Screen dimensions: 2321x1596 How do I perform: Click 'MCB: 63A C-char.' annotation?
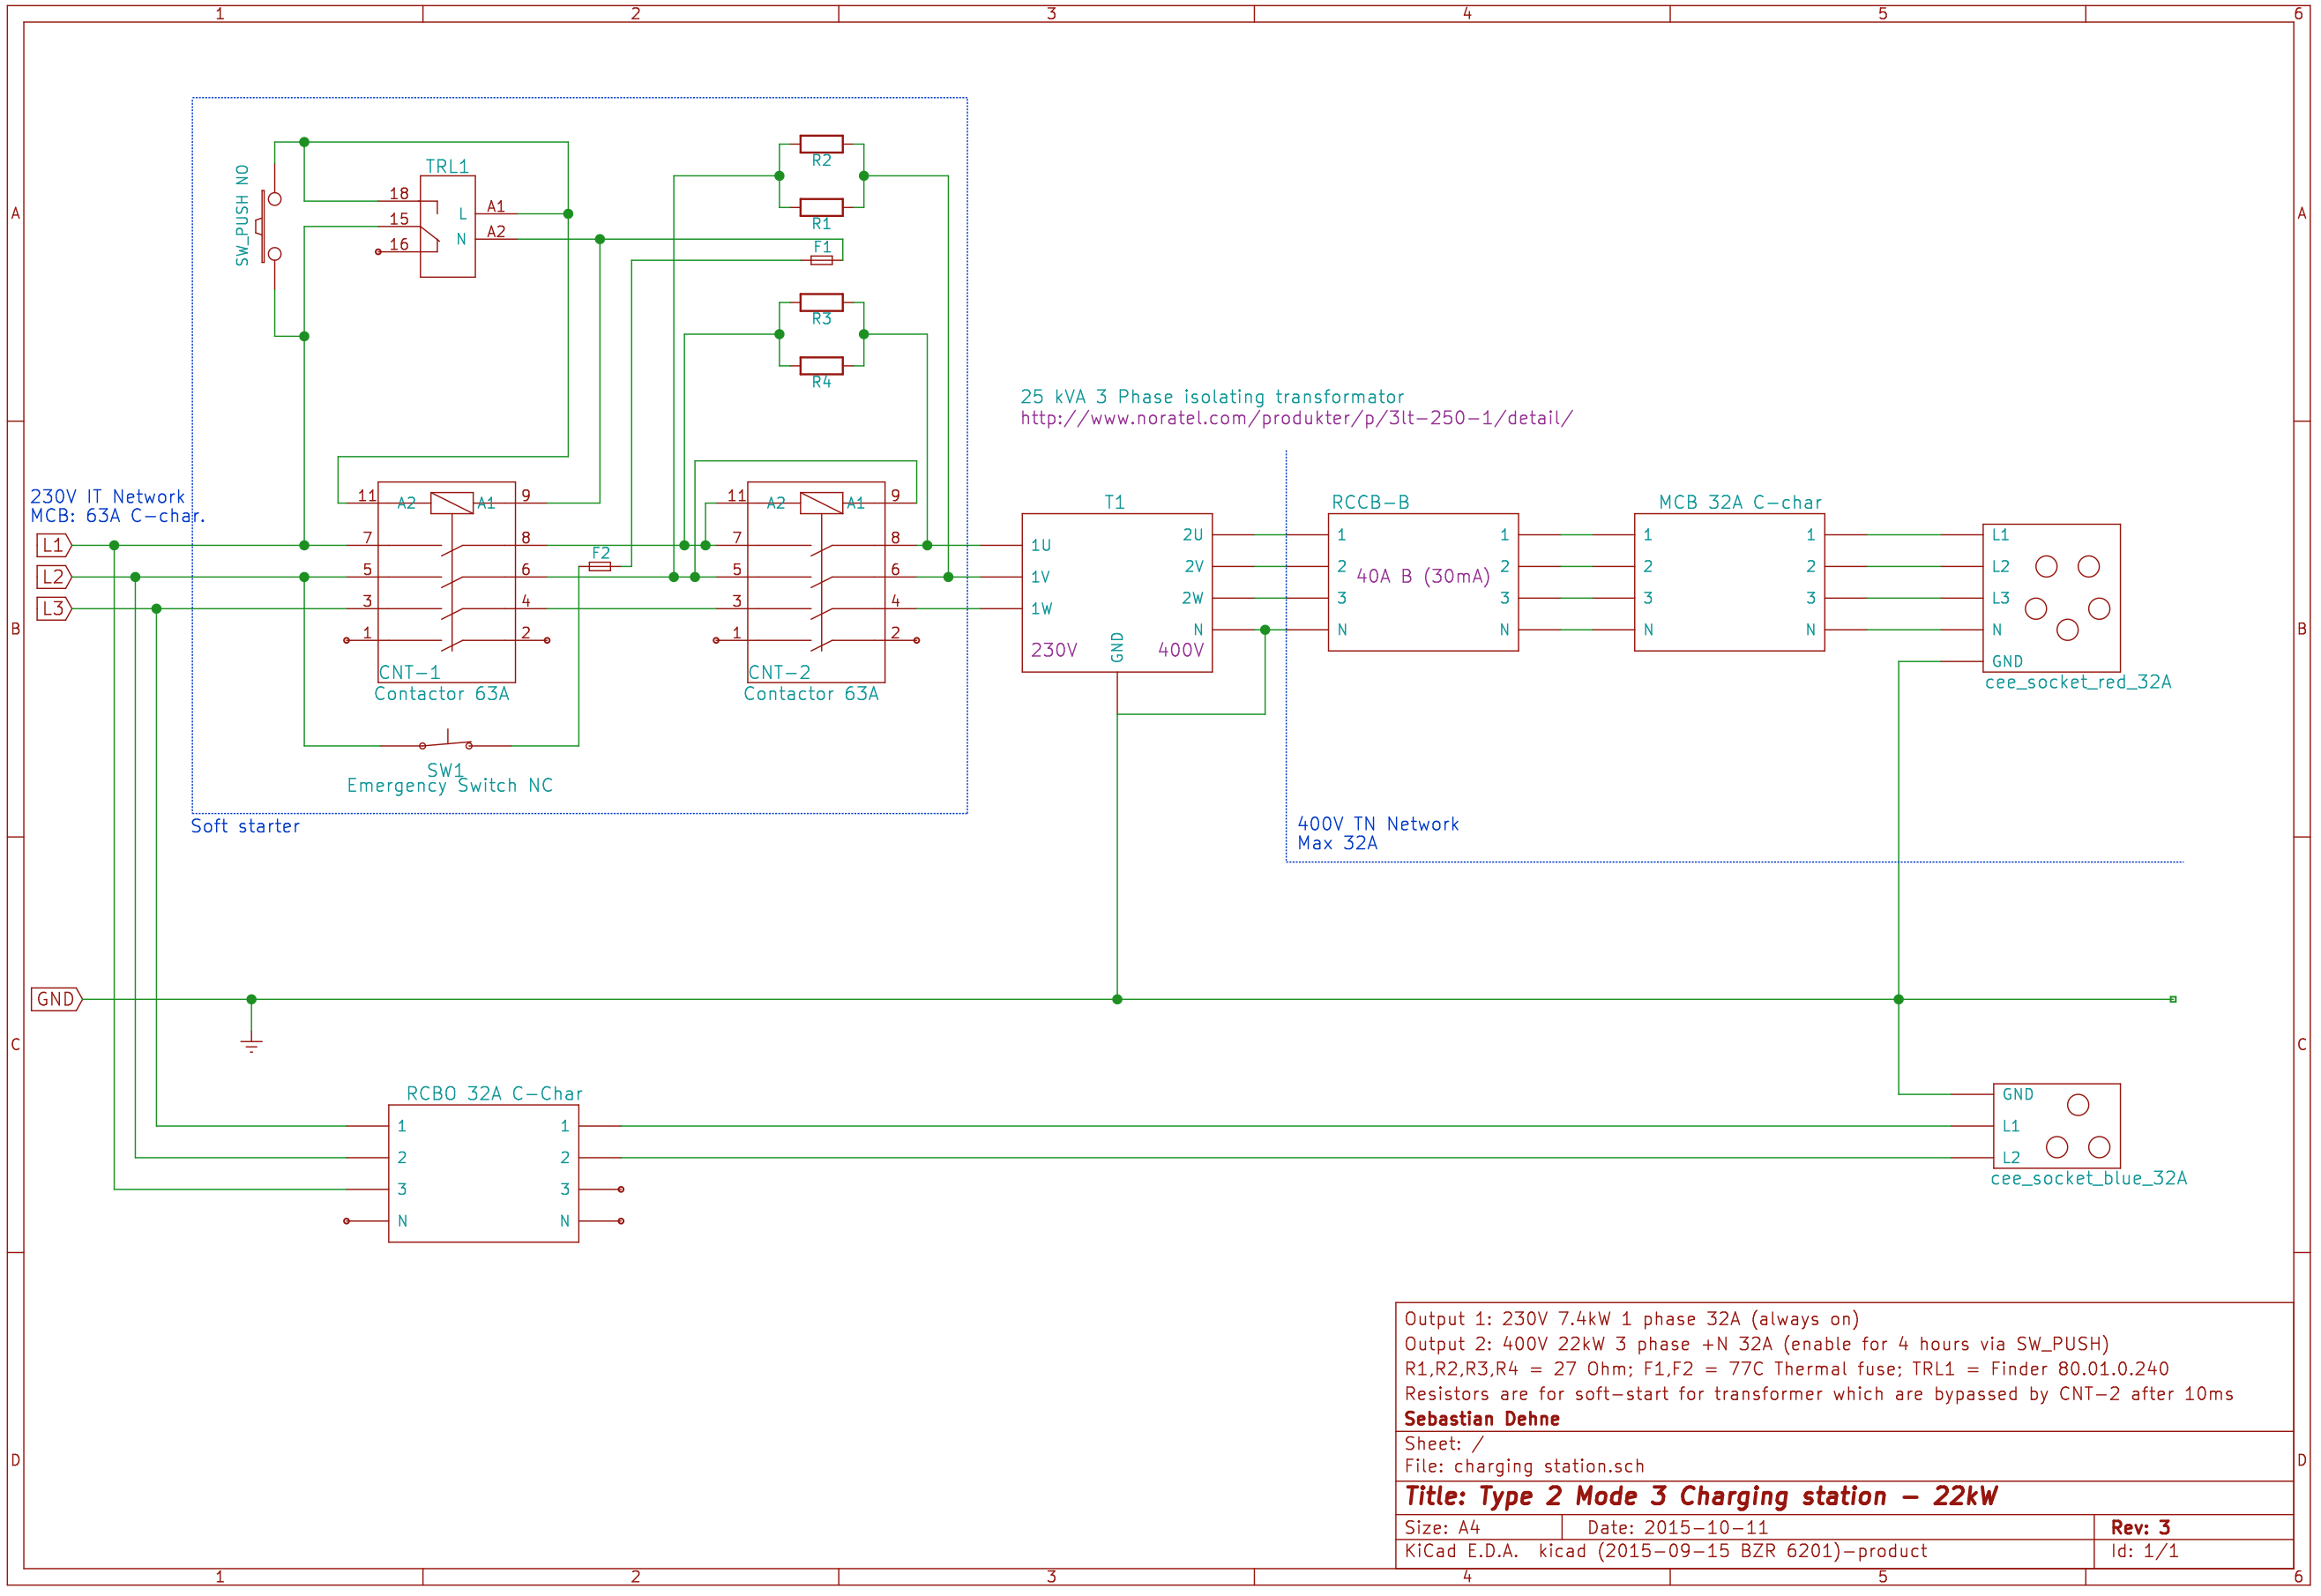(118, 516)
